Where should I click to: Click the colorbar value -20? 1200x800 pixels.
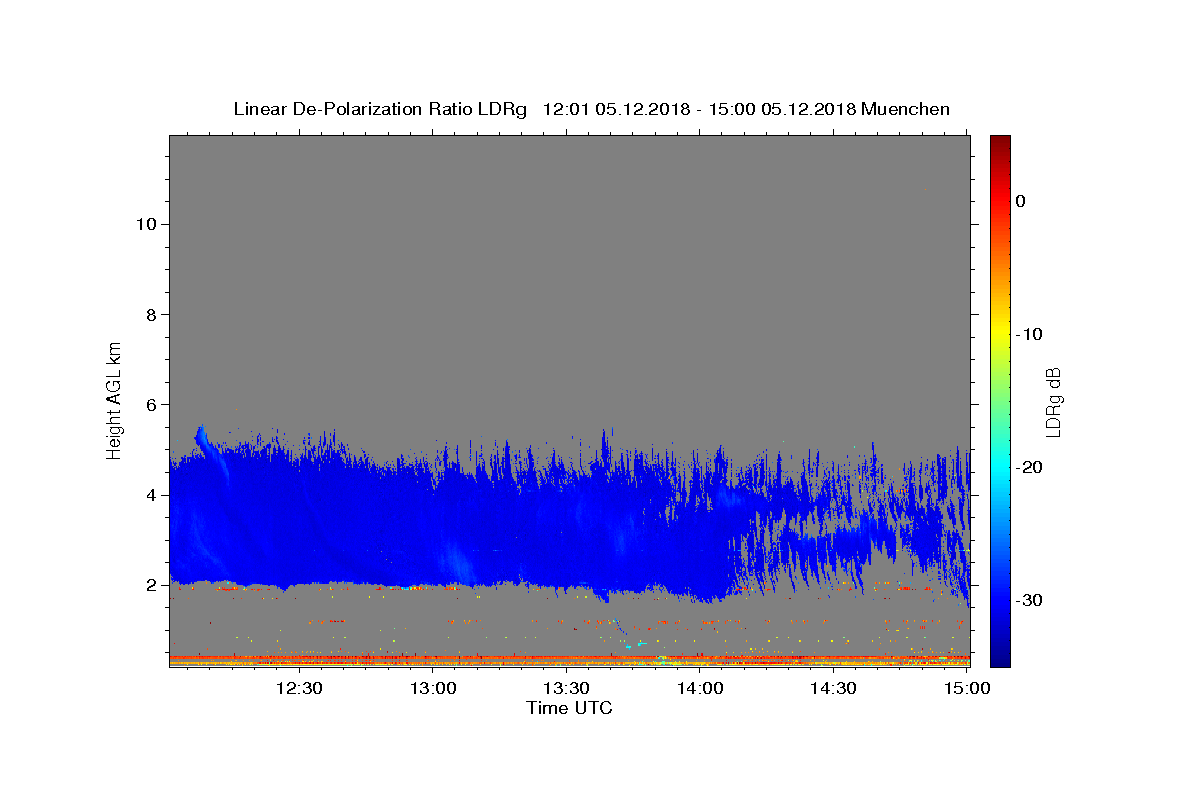1030,467
